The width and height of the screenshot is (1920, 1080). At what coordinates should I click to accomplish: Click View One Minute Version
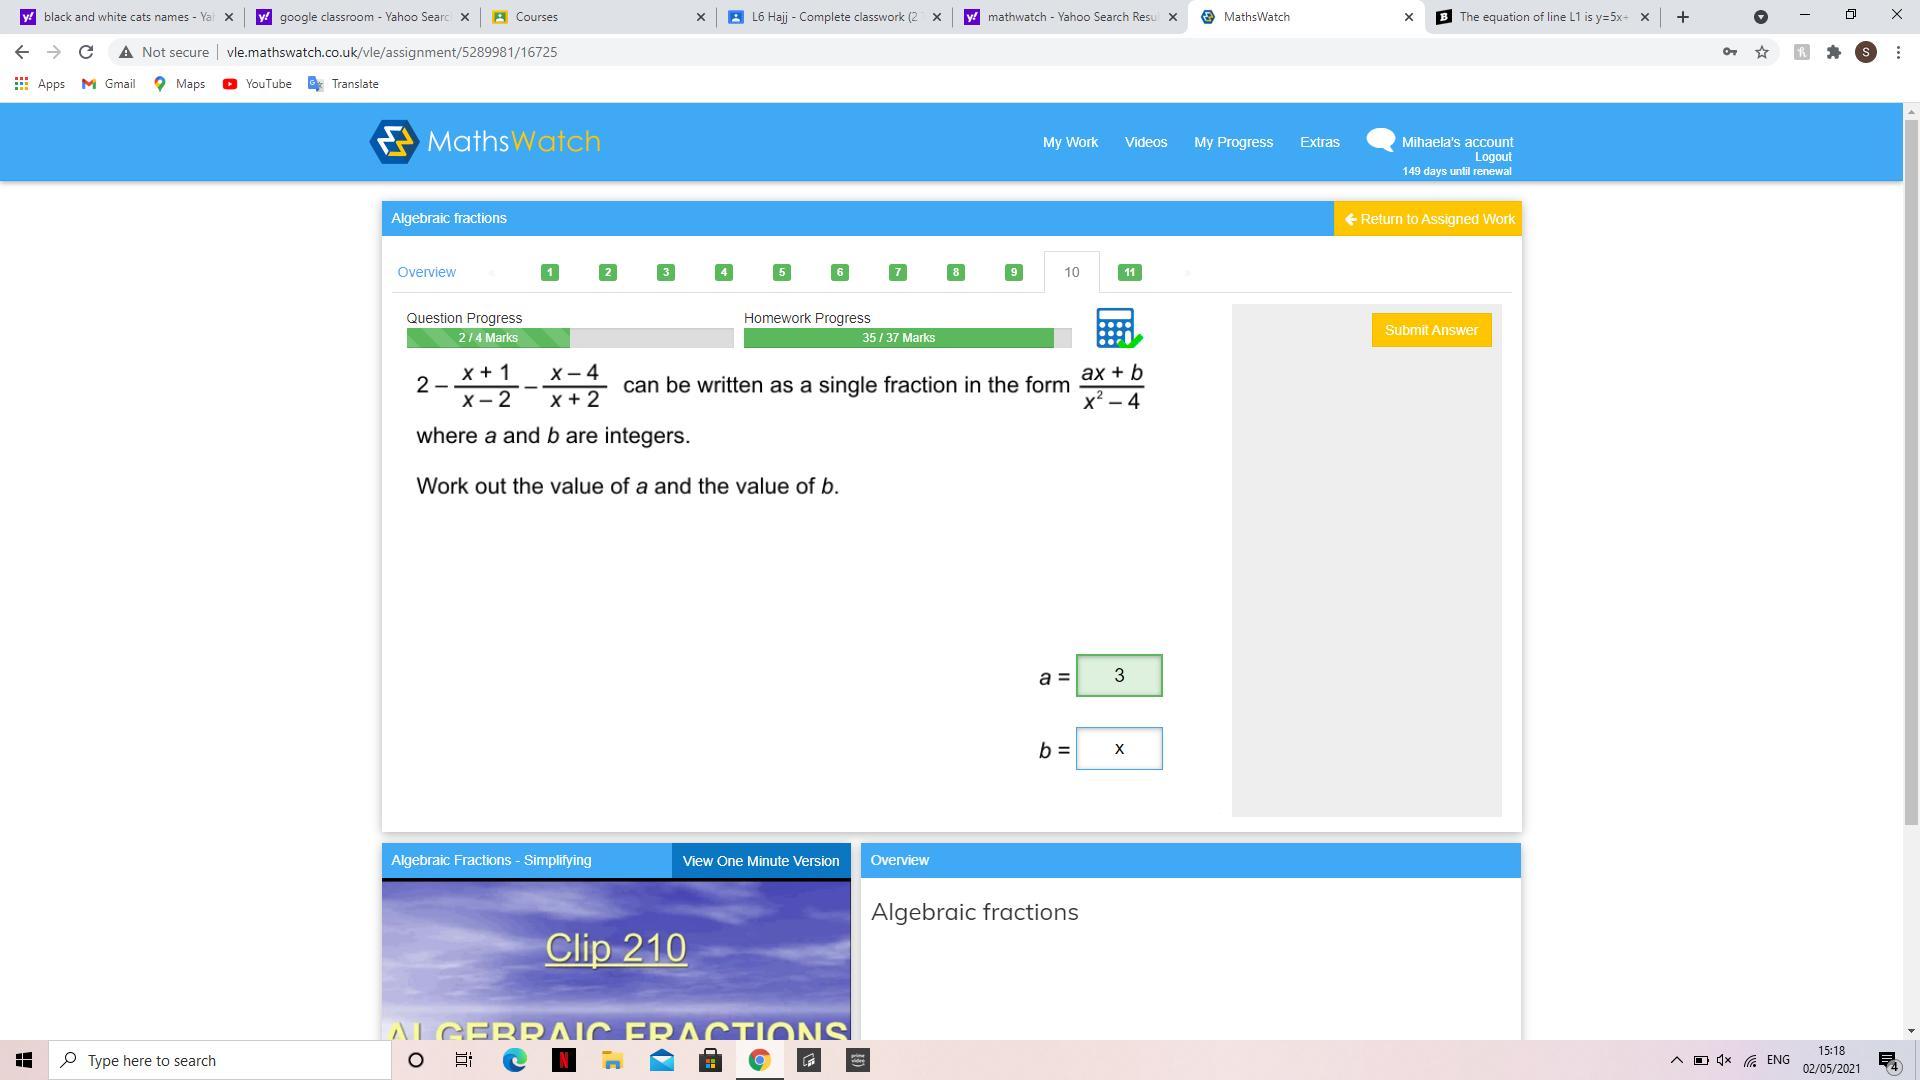[x=760, y=861]
